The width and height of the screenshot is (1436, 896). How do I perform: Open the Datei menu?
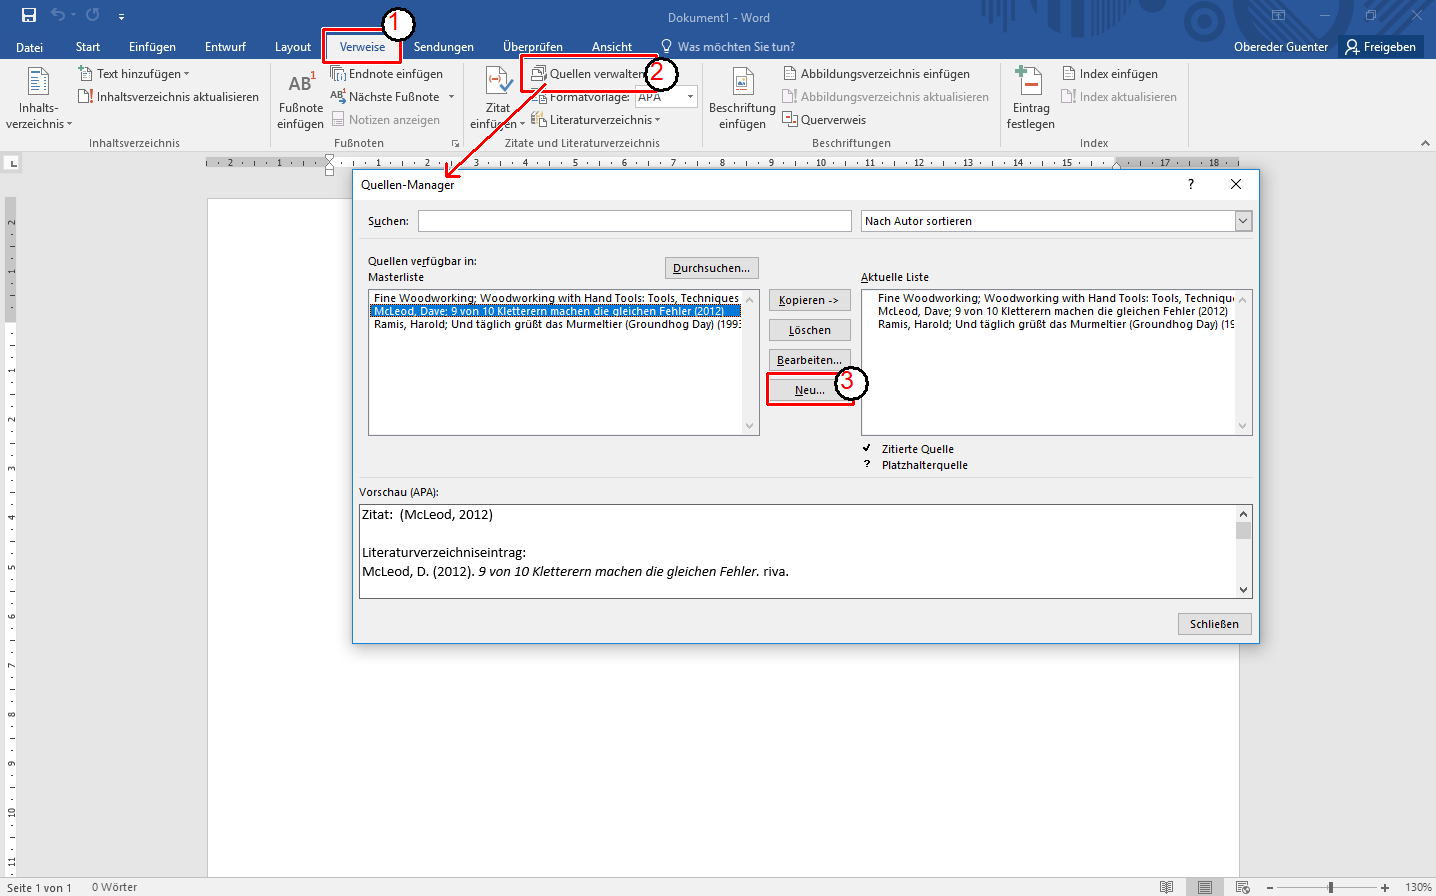click(29, 47)
